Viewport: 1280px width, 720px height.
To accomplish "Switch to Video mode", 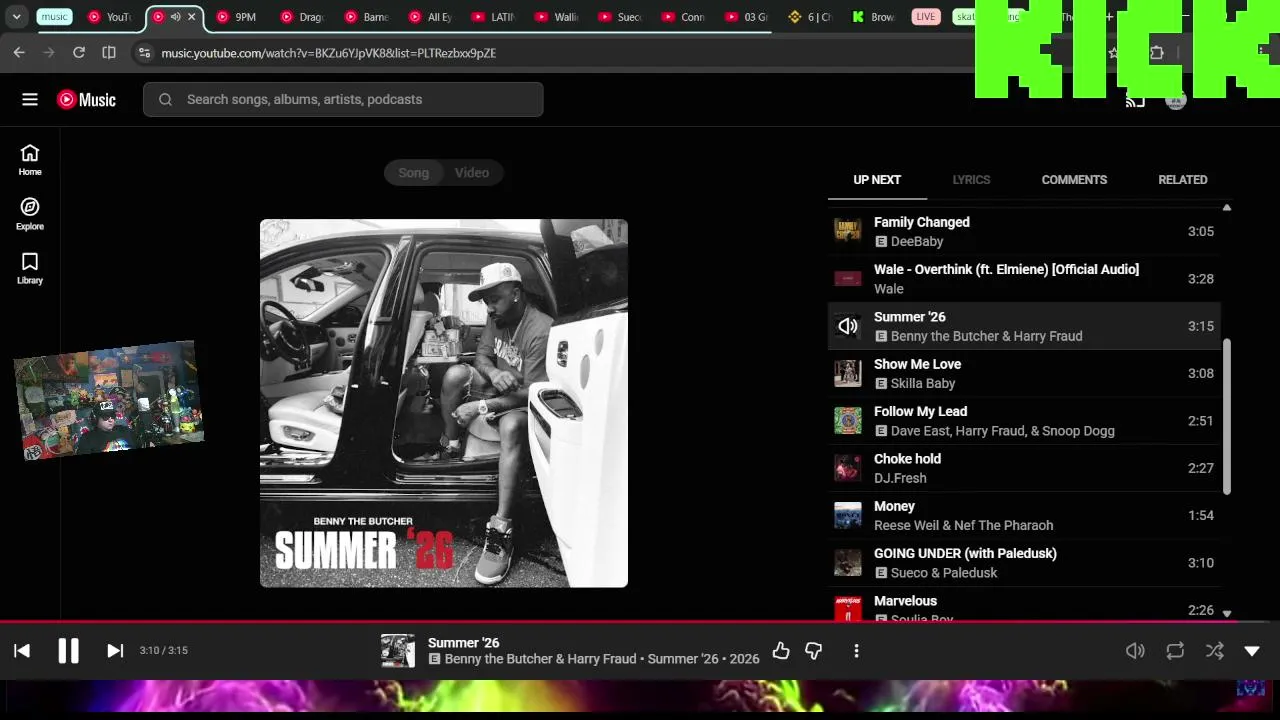I will click(472, 173).
